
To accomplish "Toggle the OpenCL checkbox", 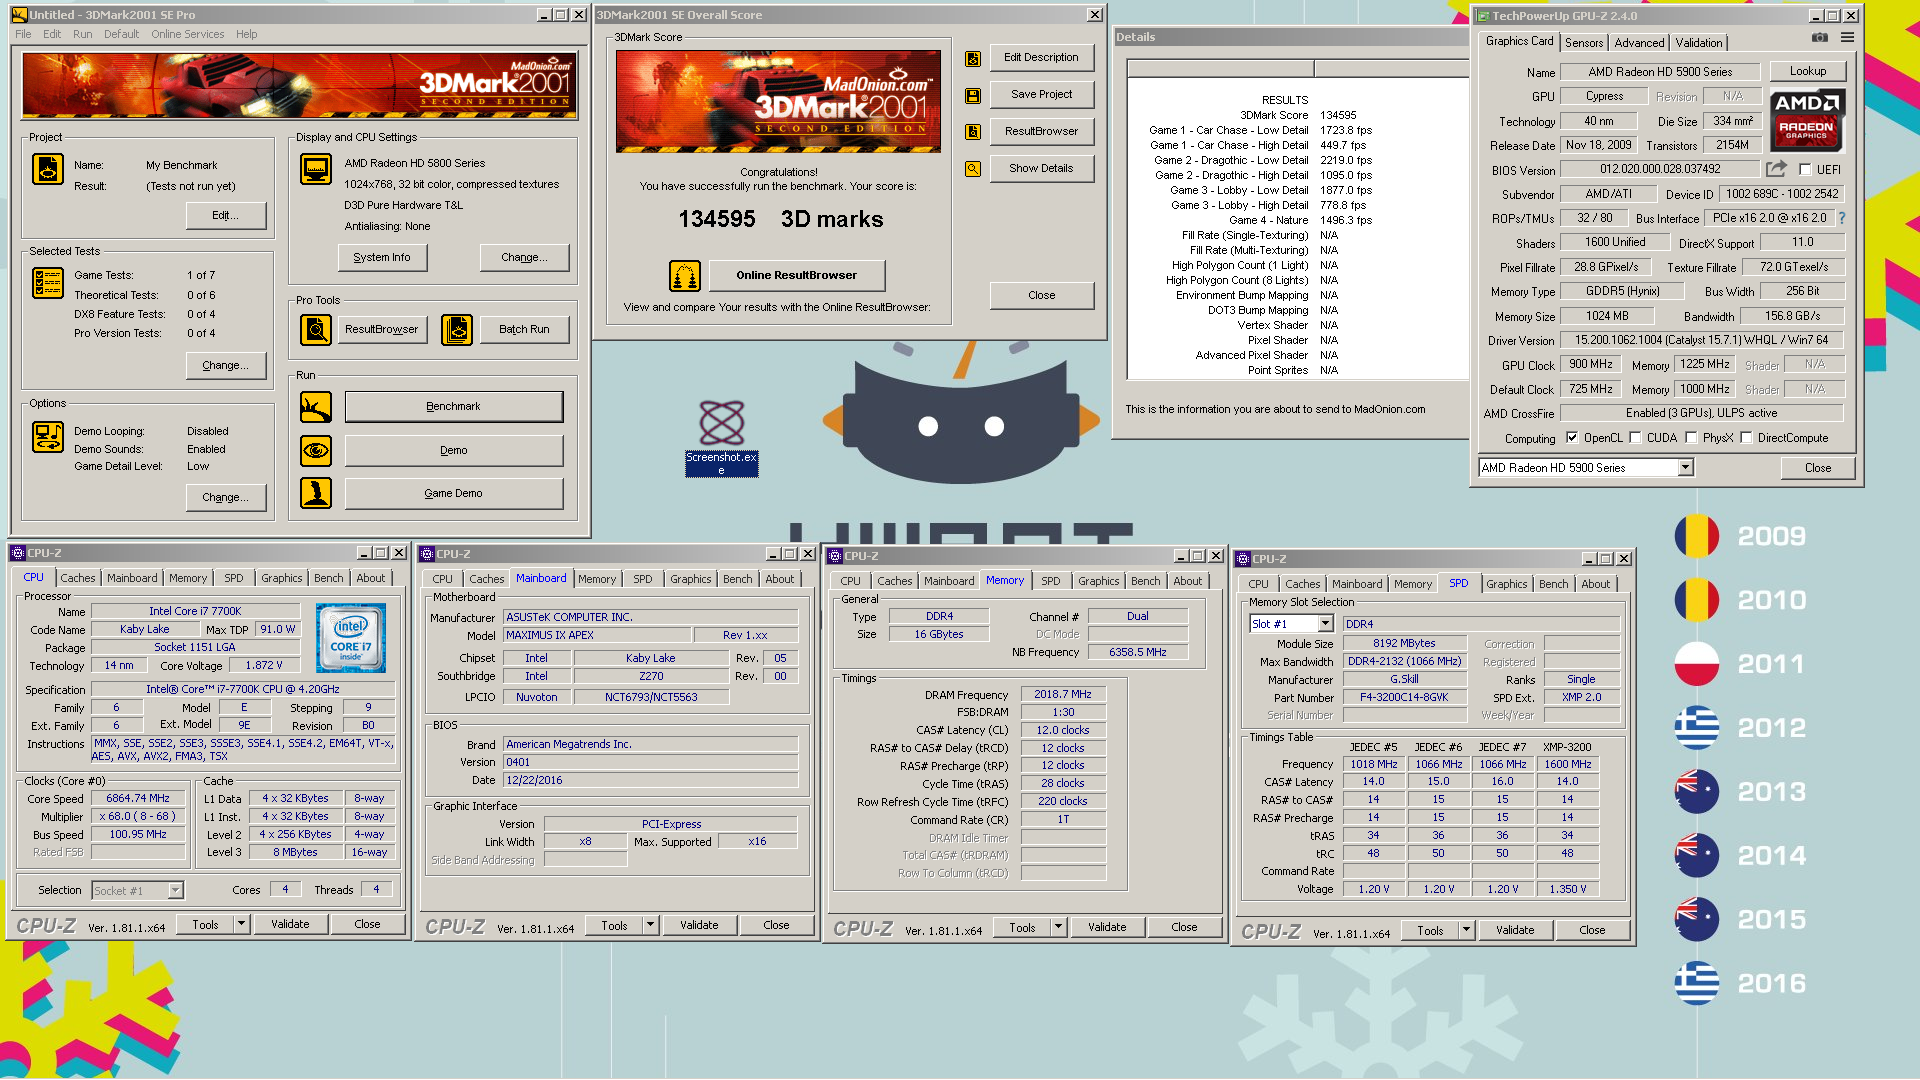I will coord(1572,438).
